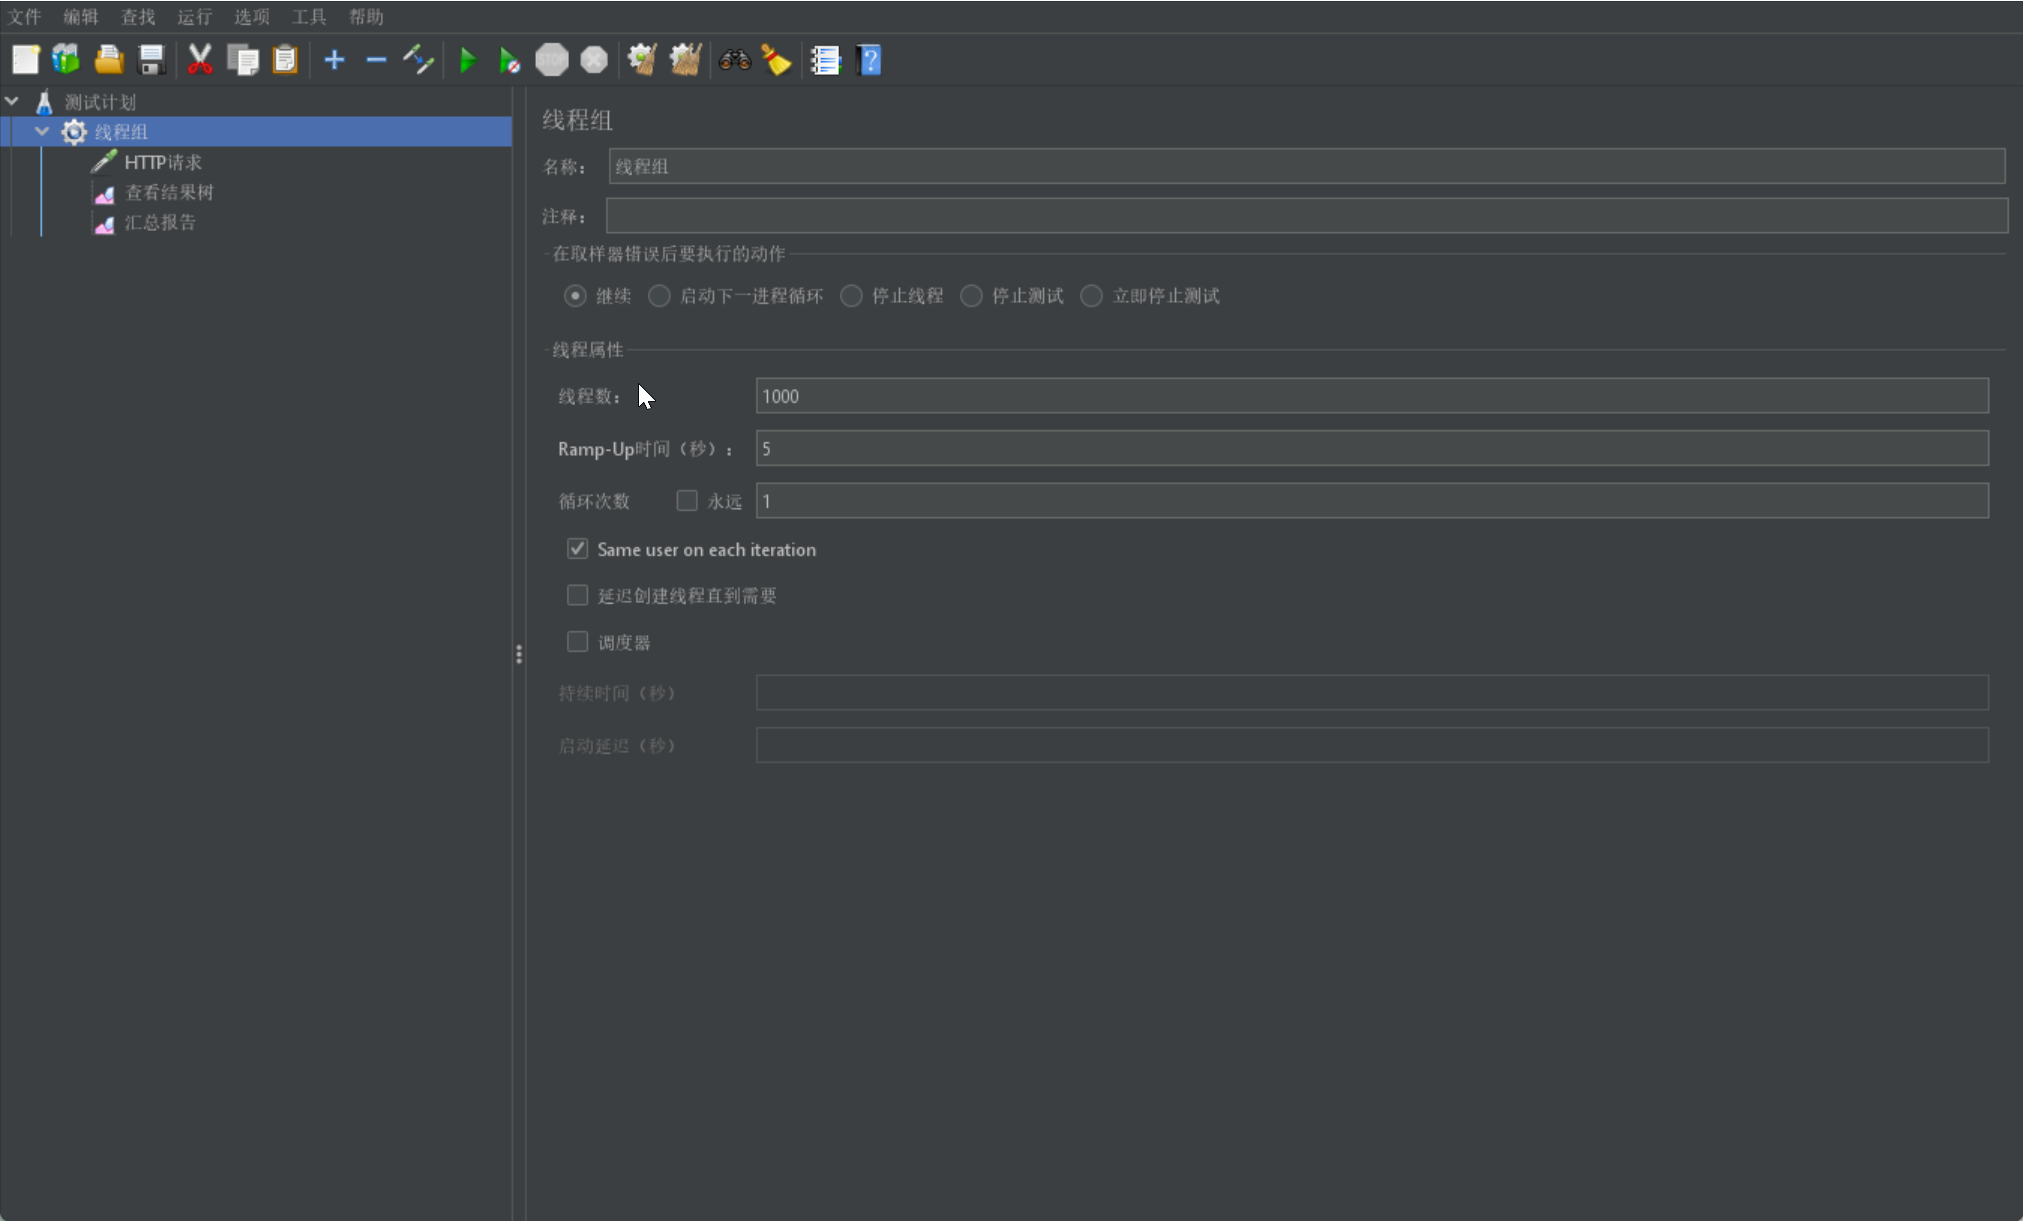Select HTTP请求 in the tree
The image size is (2023, 1221).
pos(163,160)
